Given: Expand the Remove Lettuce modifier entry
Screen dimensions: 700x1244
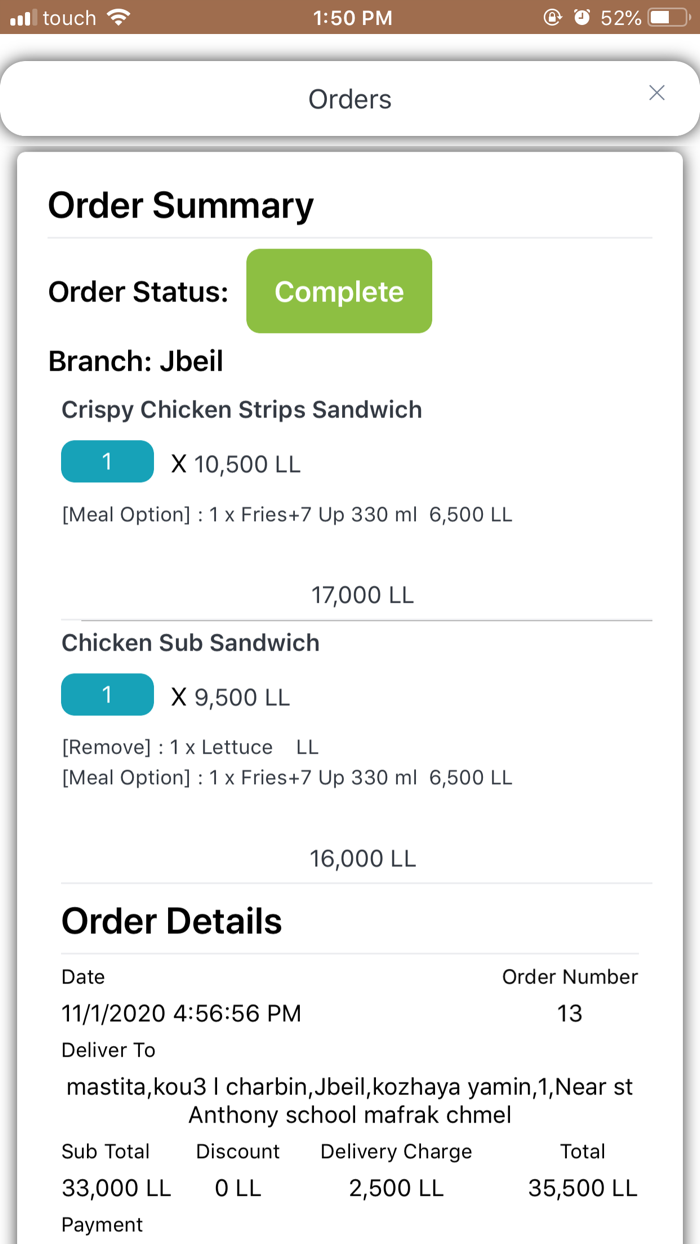Looking at the screenshot, I should (185, 746).
